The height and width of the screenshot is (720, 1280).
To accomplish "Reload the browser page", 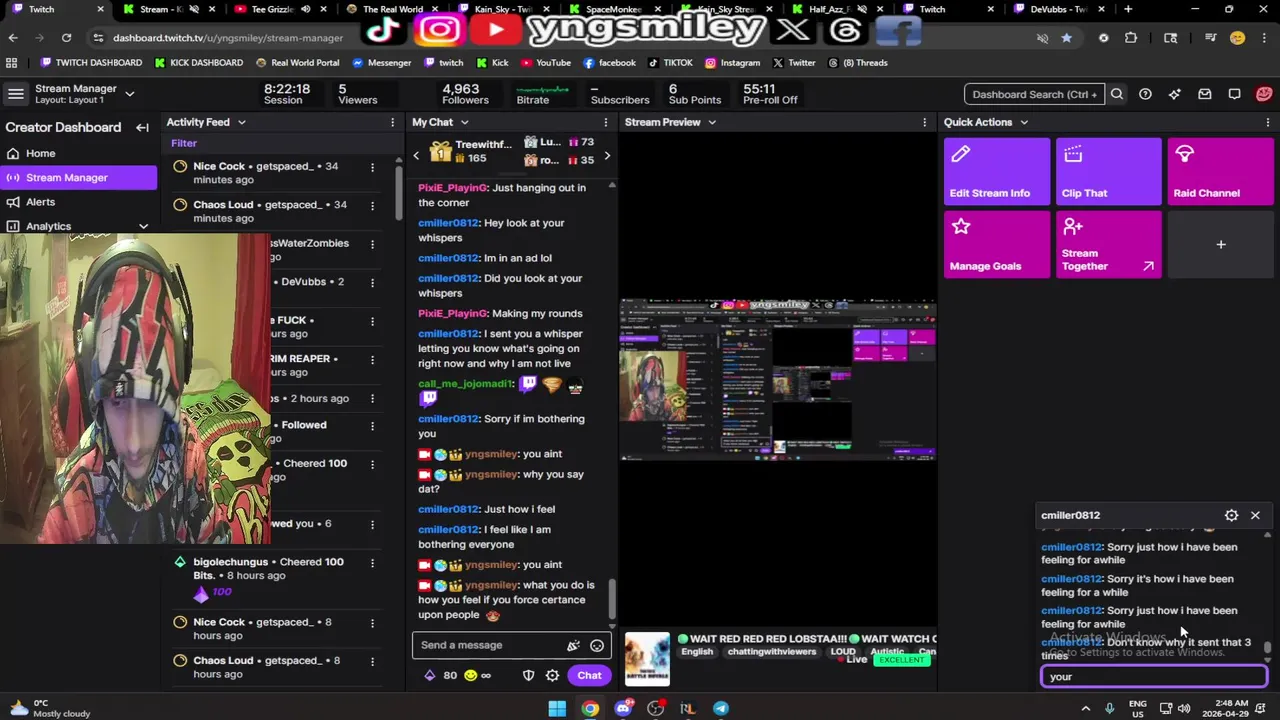I will pyautogui.click(x=66, y=38).
